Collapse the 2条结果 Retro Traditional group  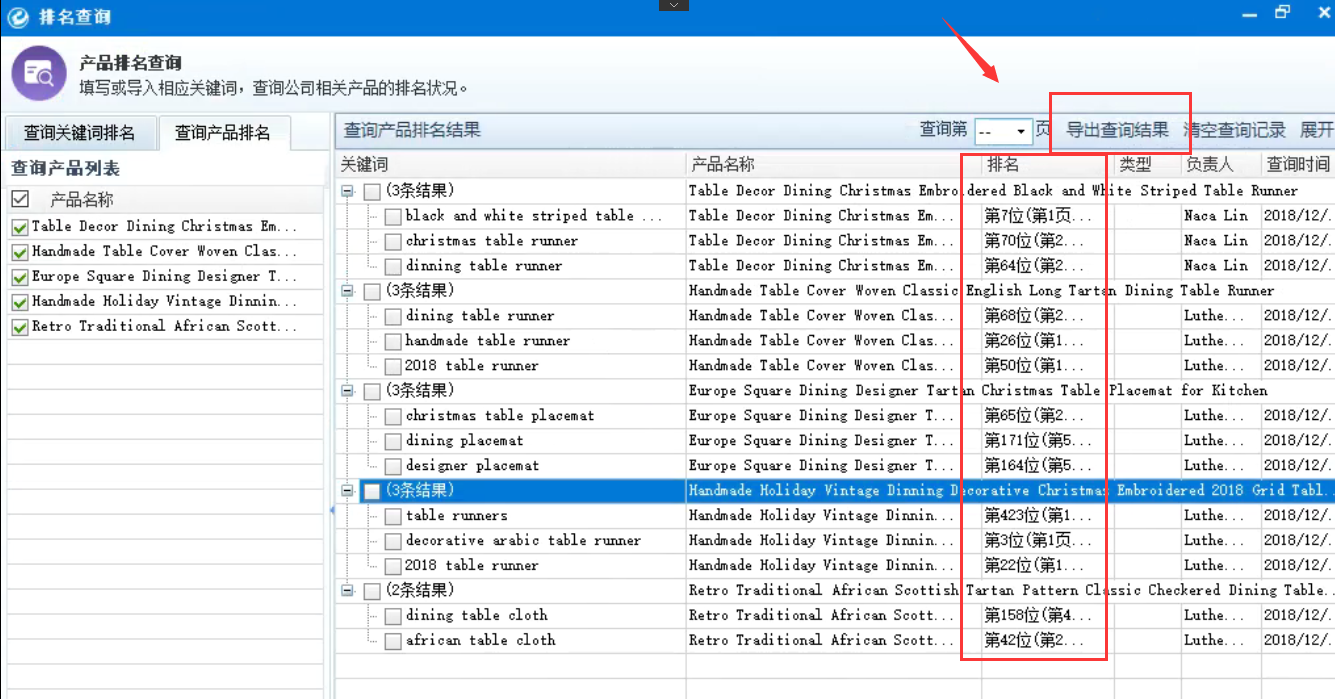[x=348, y=591]
